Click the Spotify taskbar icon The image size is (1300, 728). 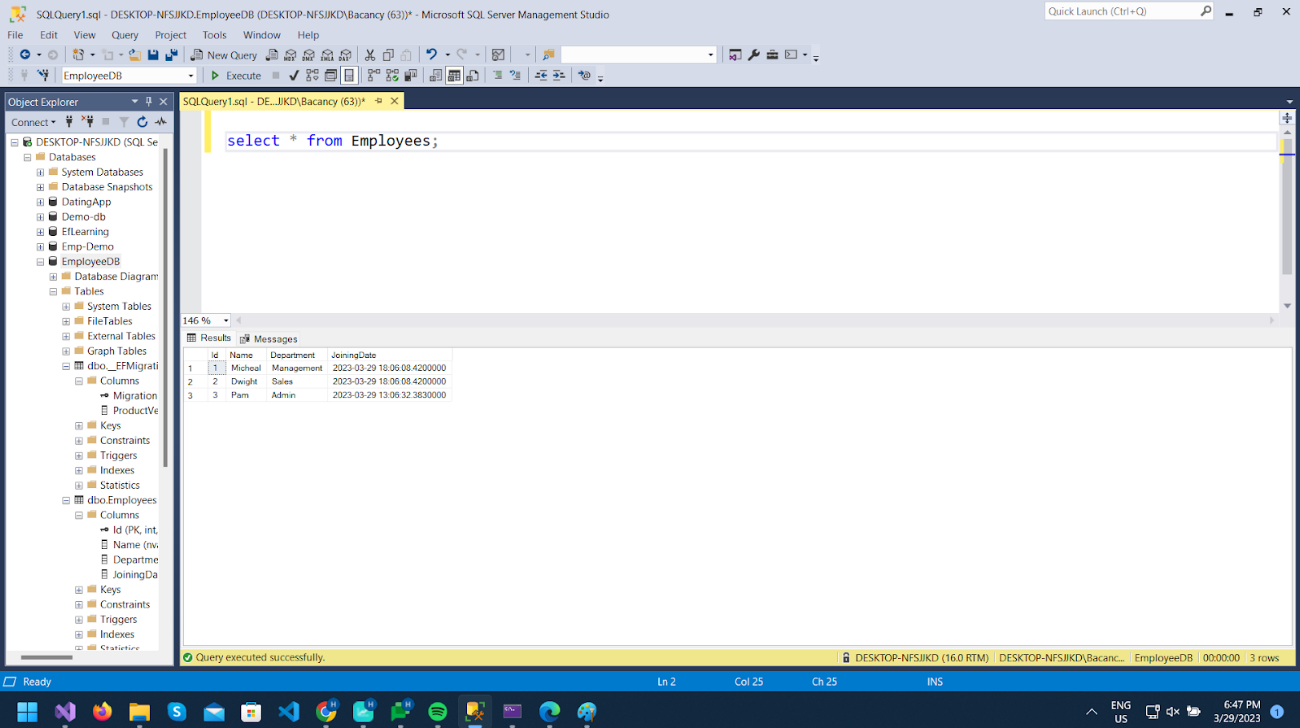click(438, 712)
